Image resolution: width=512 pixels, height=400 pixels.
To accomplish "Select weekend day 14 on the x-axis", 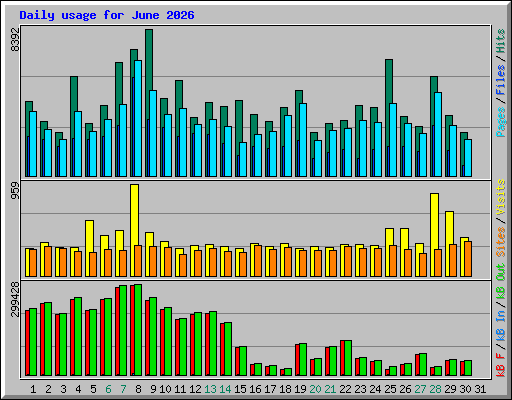I will [x=225, y=389].
